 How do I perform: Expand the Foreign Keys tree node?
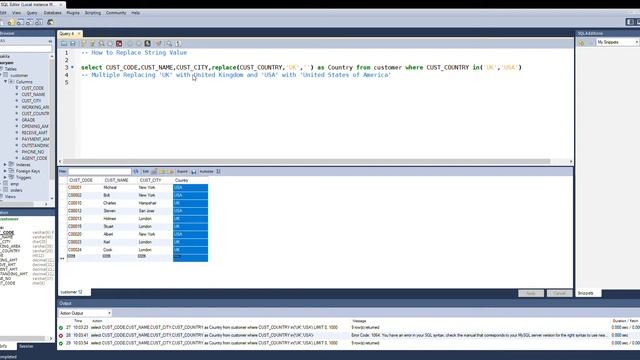coord(5,171)
